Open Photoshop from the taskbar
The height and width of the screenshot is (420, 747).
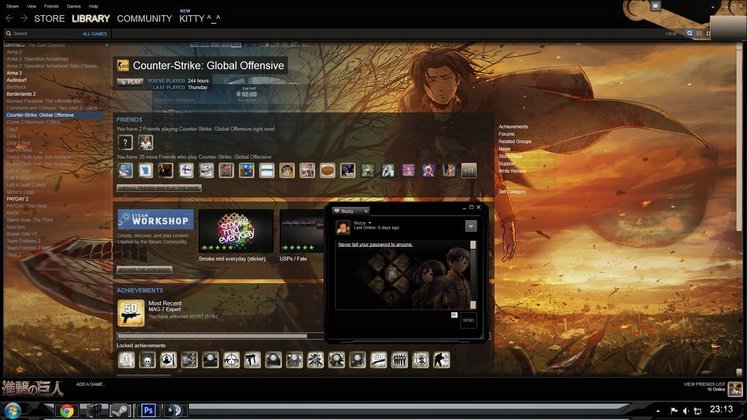click(x=148, y=410)
